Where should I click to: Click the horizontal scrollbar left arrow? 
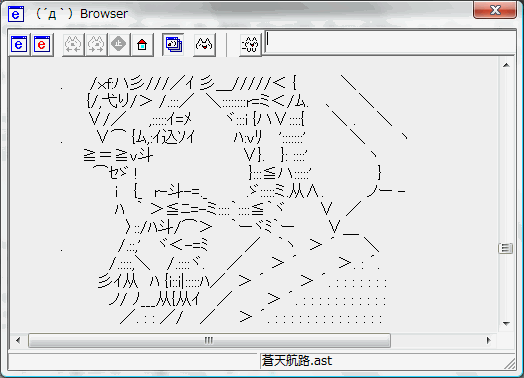[18, 340]
